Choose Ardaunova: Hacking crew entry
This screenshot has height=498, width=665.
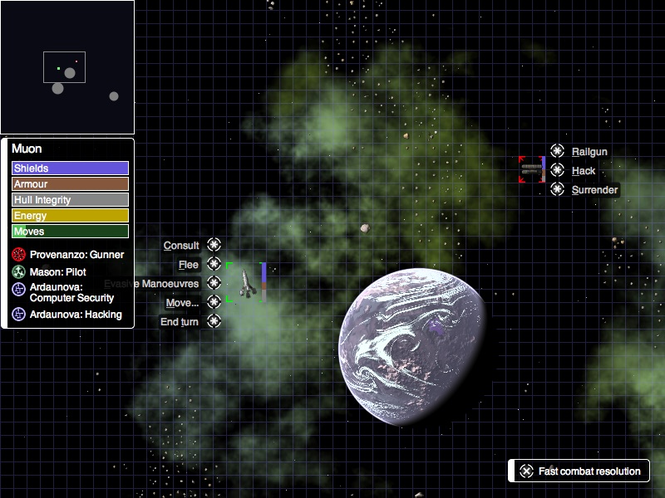click(66, 314)
